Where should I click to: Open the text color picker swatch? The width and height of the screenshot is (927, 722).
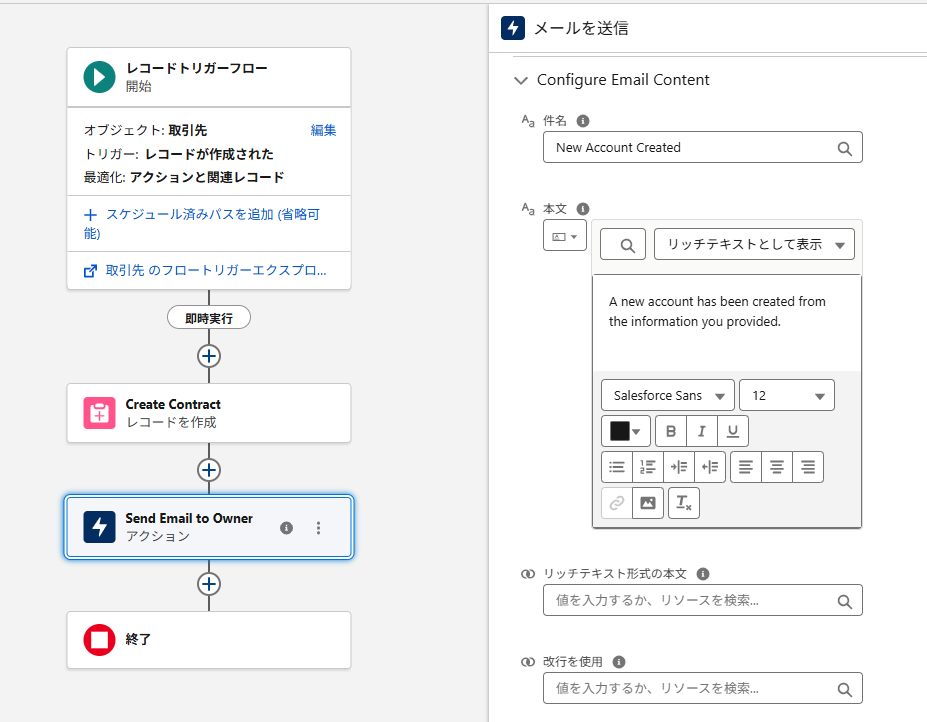pos(626,431)
